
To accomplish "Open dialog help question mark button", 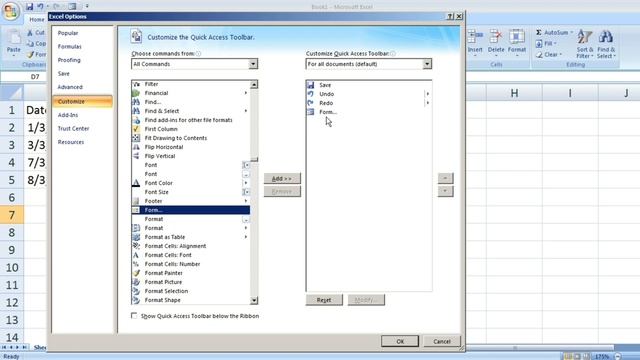I will click(x=450, y=16).
